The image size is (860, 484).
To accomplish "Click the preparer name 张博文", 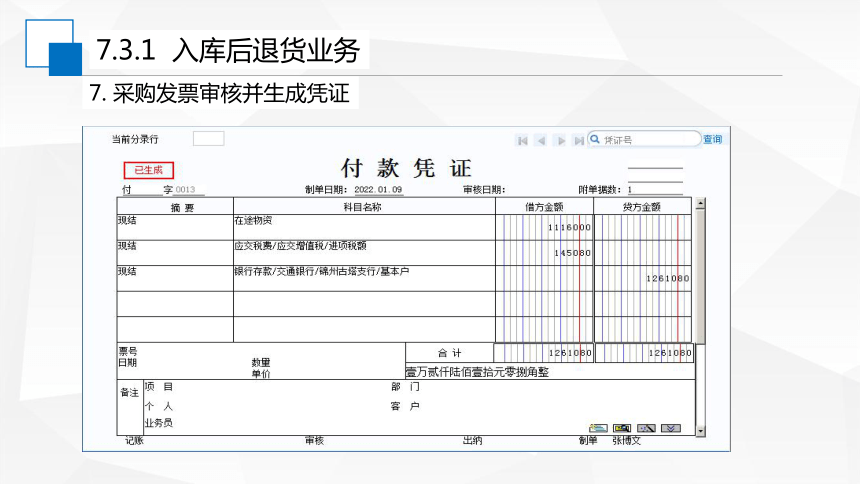I will click(x=626, y=440).
